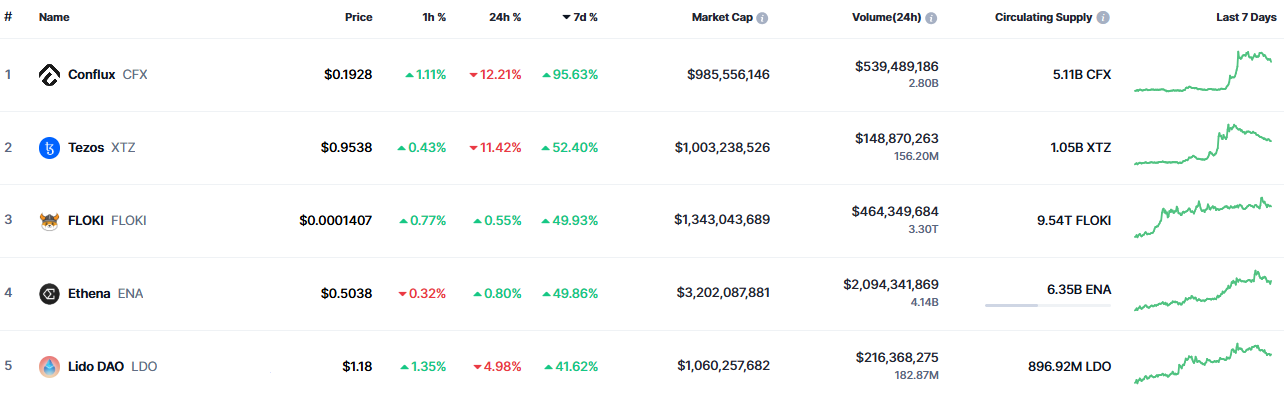Viewport: 1284px width, 414px height.
Task: Click the FLOKI 7-day sparkline chart
Action: 1203,218
